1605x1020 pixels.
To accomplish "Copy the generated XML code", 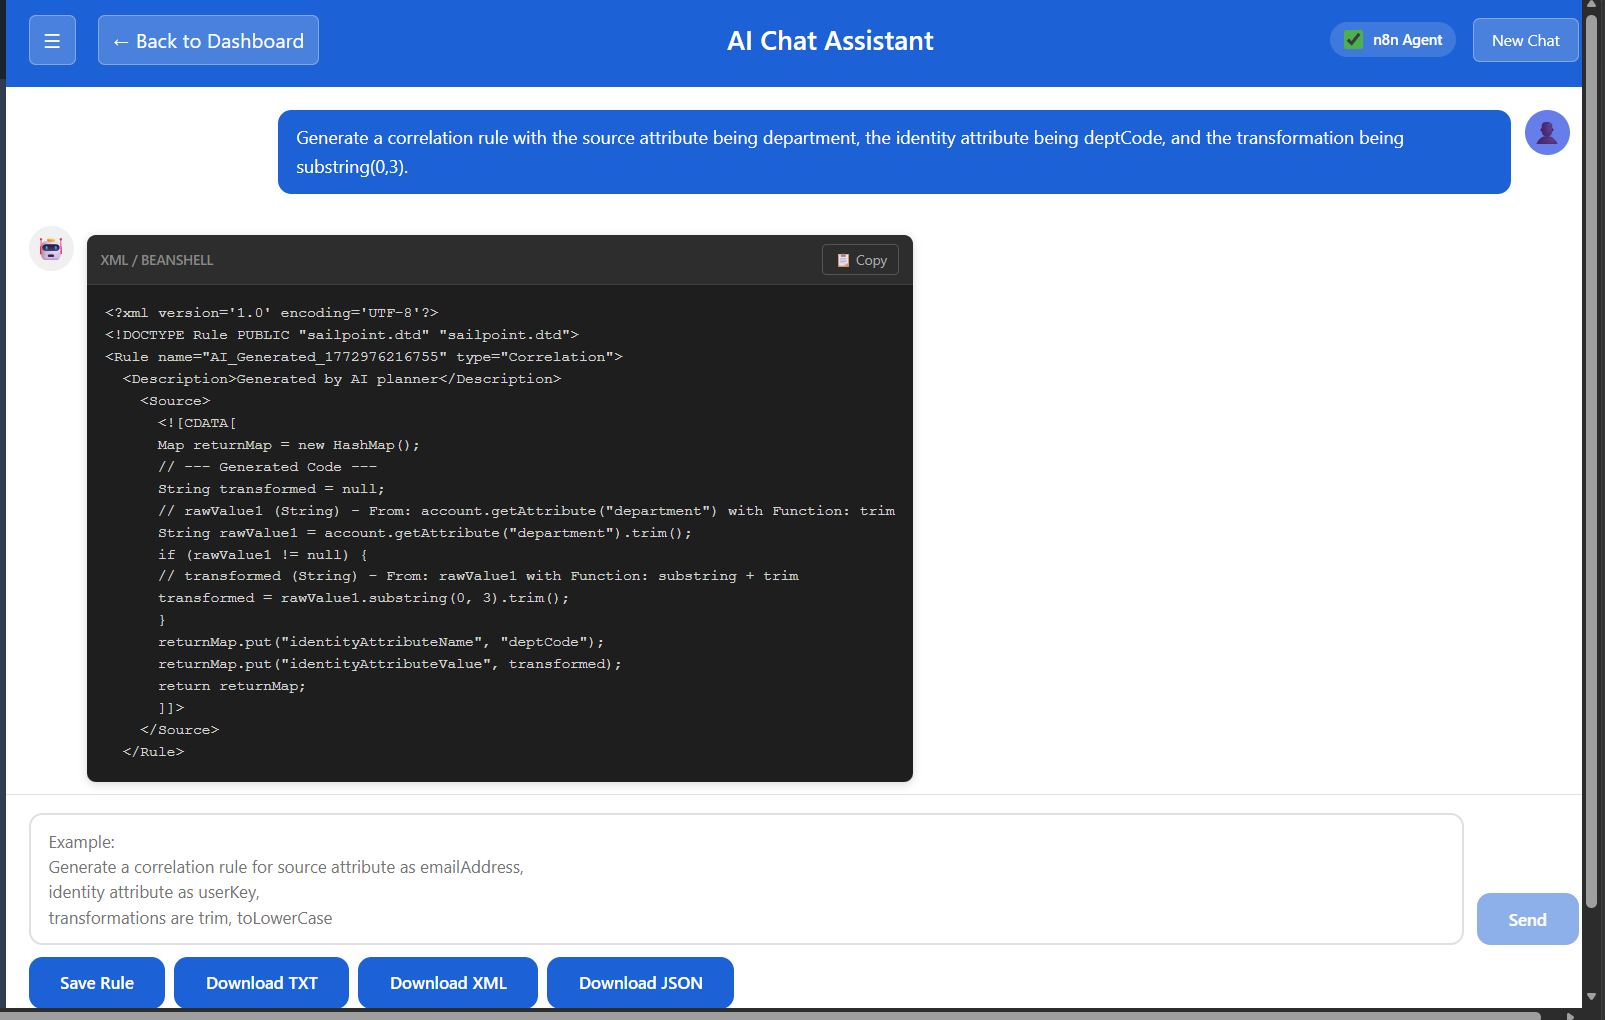I will click(860, 260).
